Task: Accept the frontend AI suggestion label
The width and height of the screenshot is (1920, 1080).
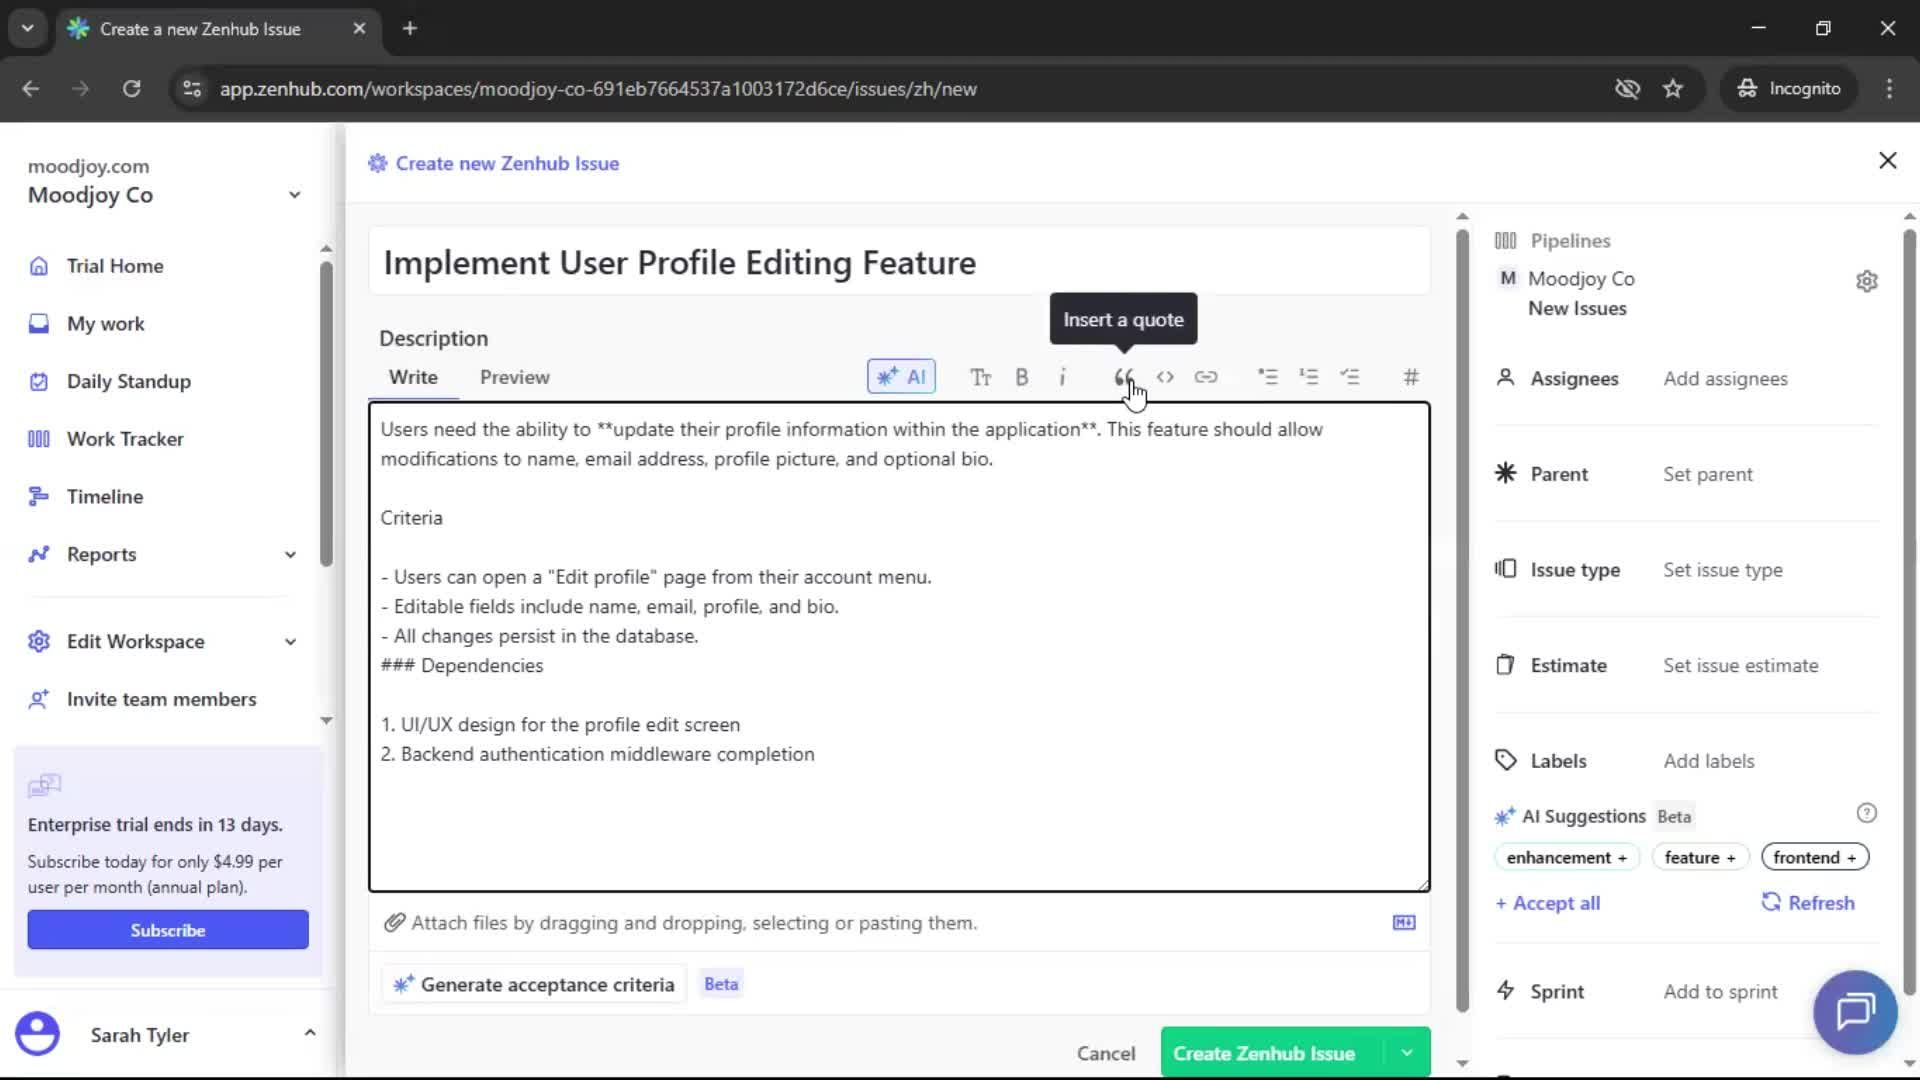Action: (1813, 857)
